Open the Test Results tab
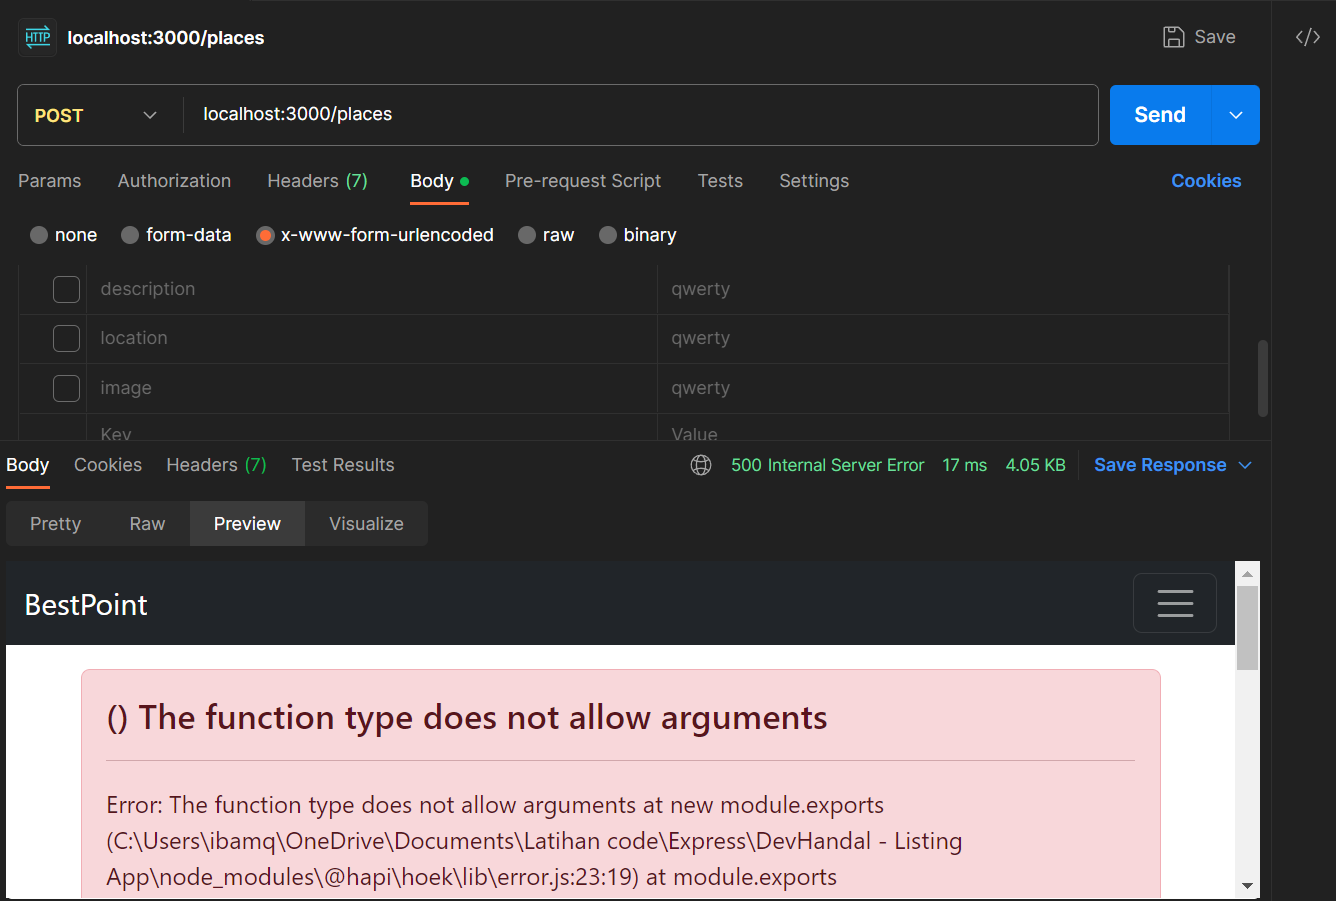The width and height of the screenshot is (1336, 901). (x=343, y=465)
